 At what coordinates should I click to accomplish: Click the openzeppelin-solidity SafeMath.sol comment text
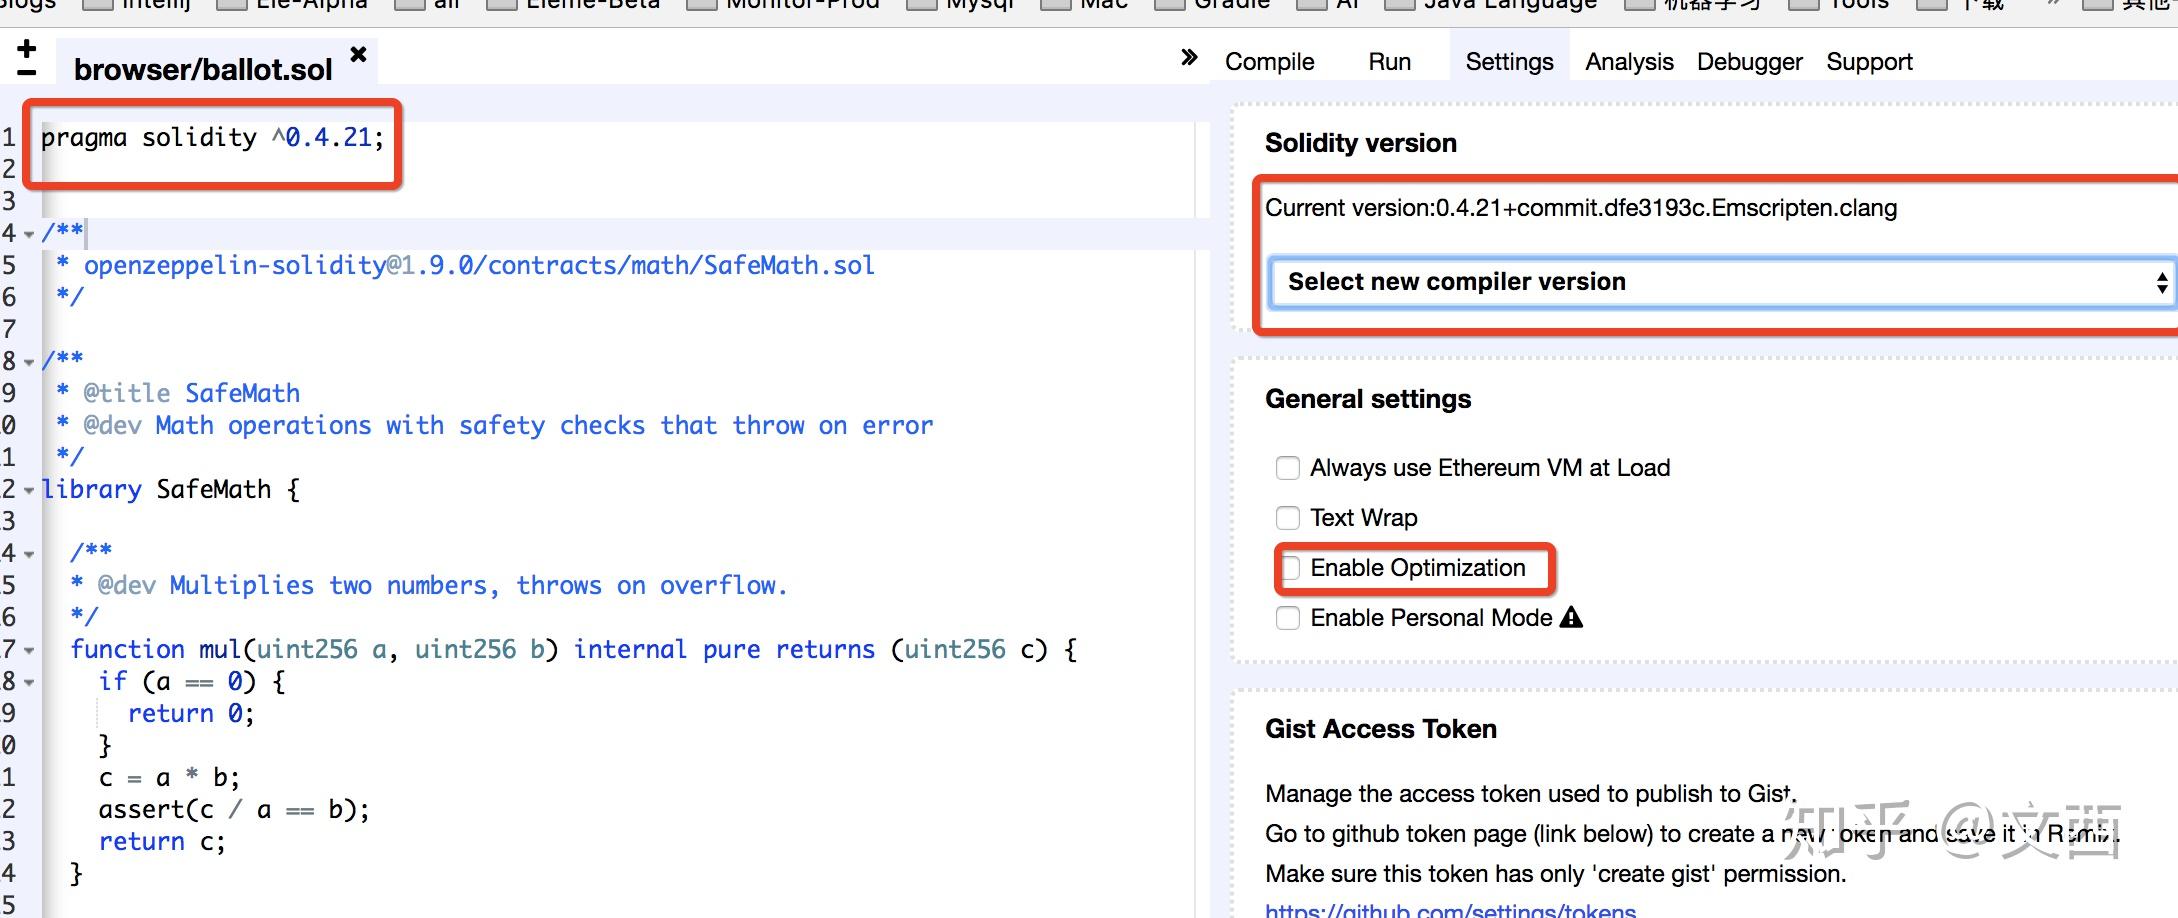pyautogui.click(x=479, y=265)
